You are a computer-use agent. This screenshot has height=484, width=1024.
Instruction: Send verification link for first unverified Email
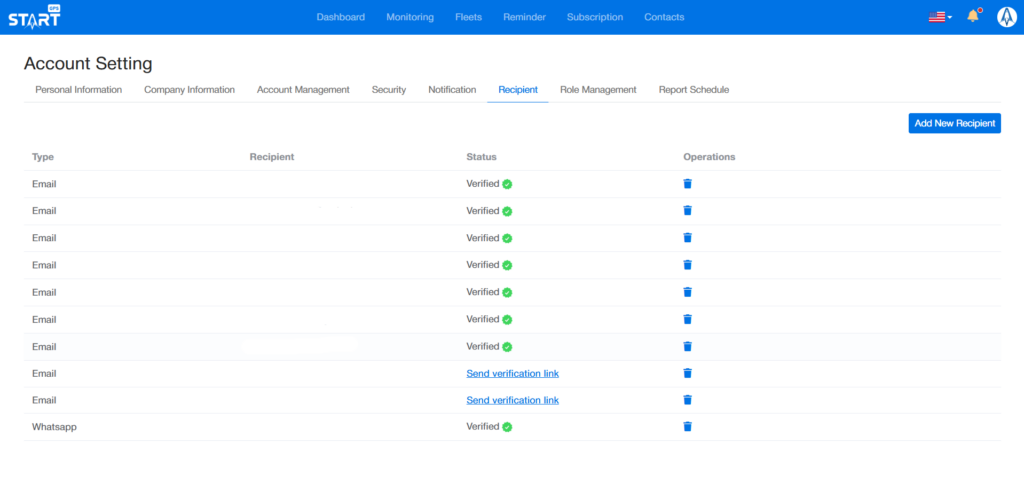coord(512,373)
